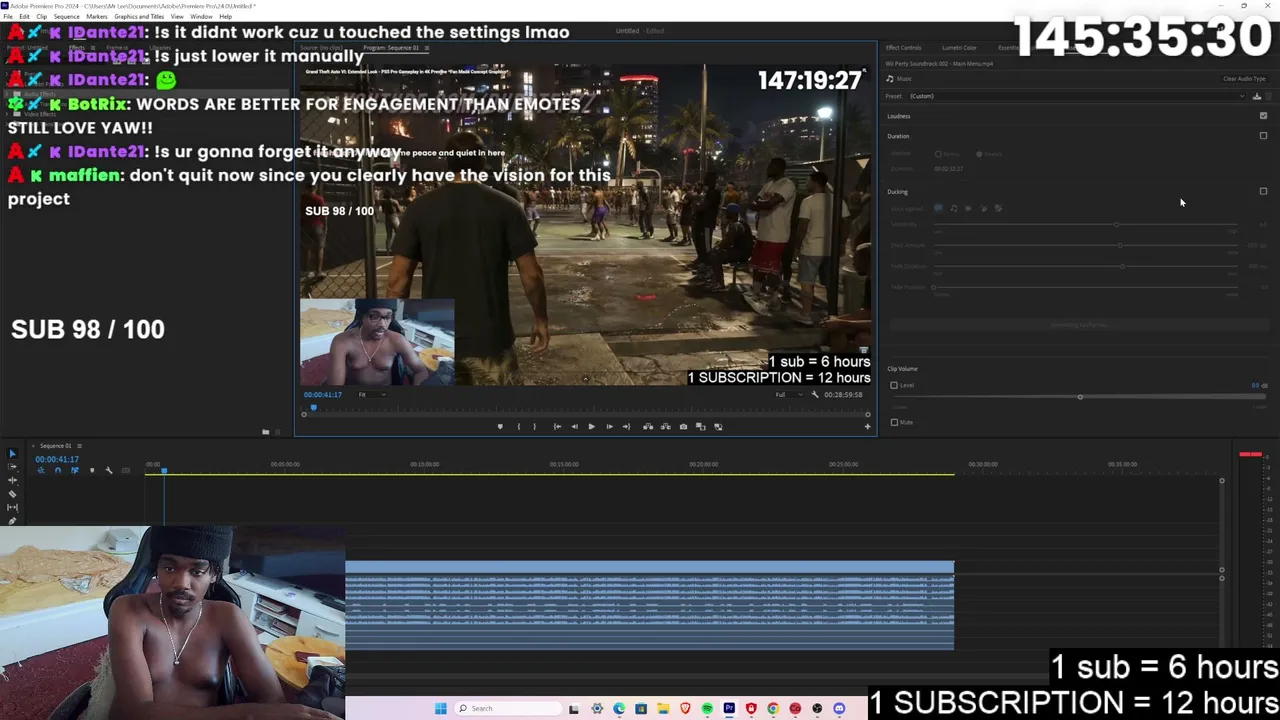This screenshot has height=720, width=1280.
Task: Select the Selection tool in the timeline toolbar
Action: coord(12,455)
